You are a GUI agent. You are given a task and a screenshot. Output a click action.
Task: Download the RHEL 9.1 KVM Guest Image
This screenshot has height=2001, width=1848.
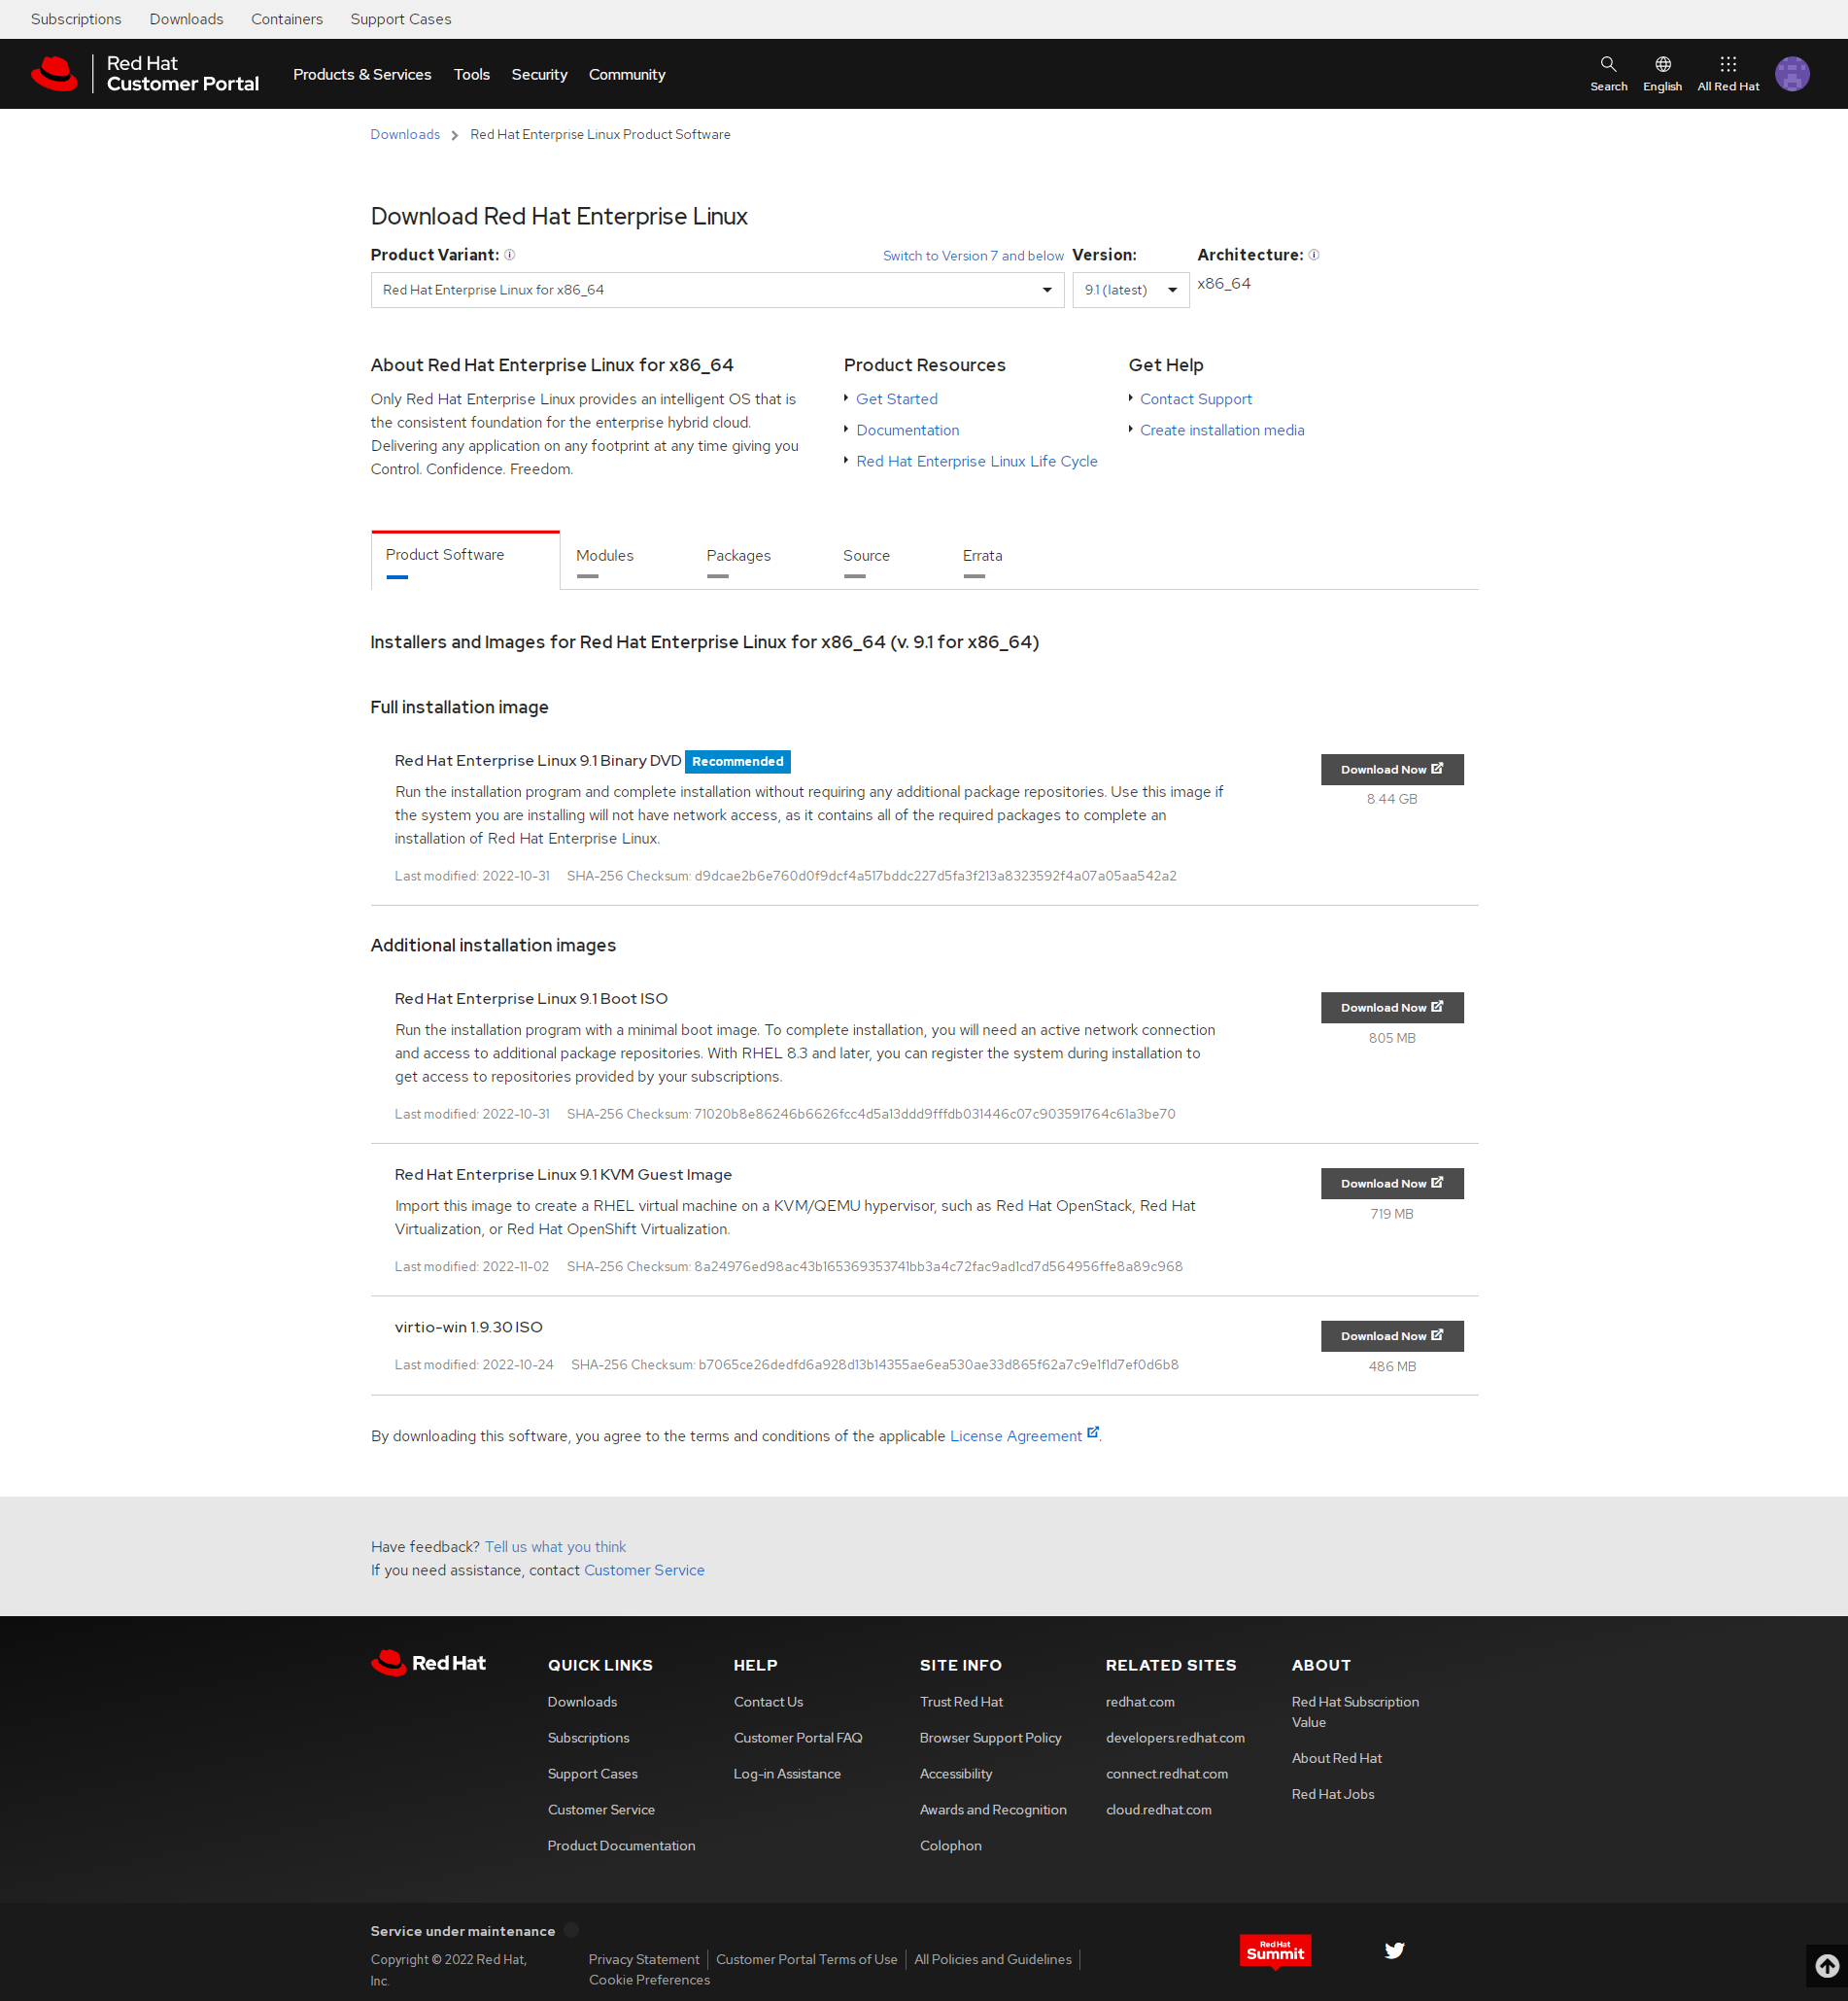click(1392, 1184)
